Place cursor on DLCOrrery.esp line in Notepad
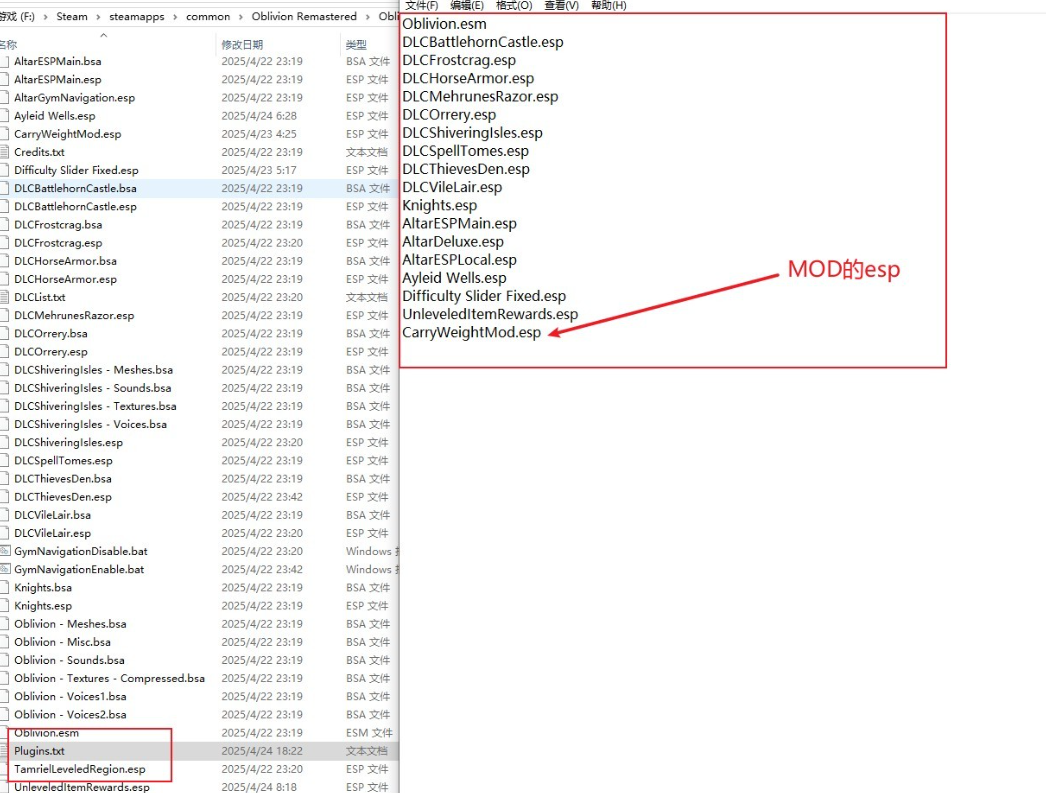This screenshot has width=1046, height=793. 449,115
